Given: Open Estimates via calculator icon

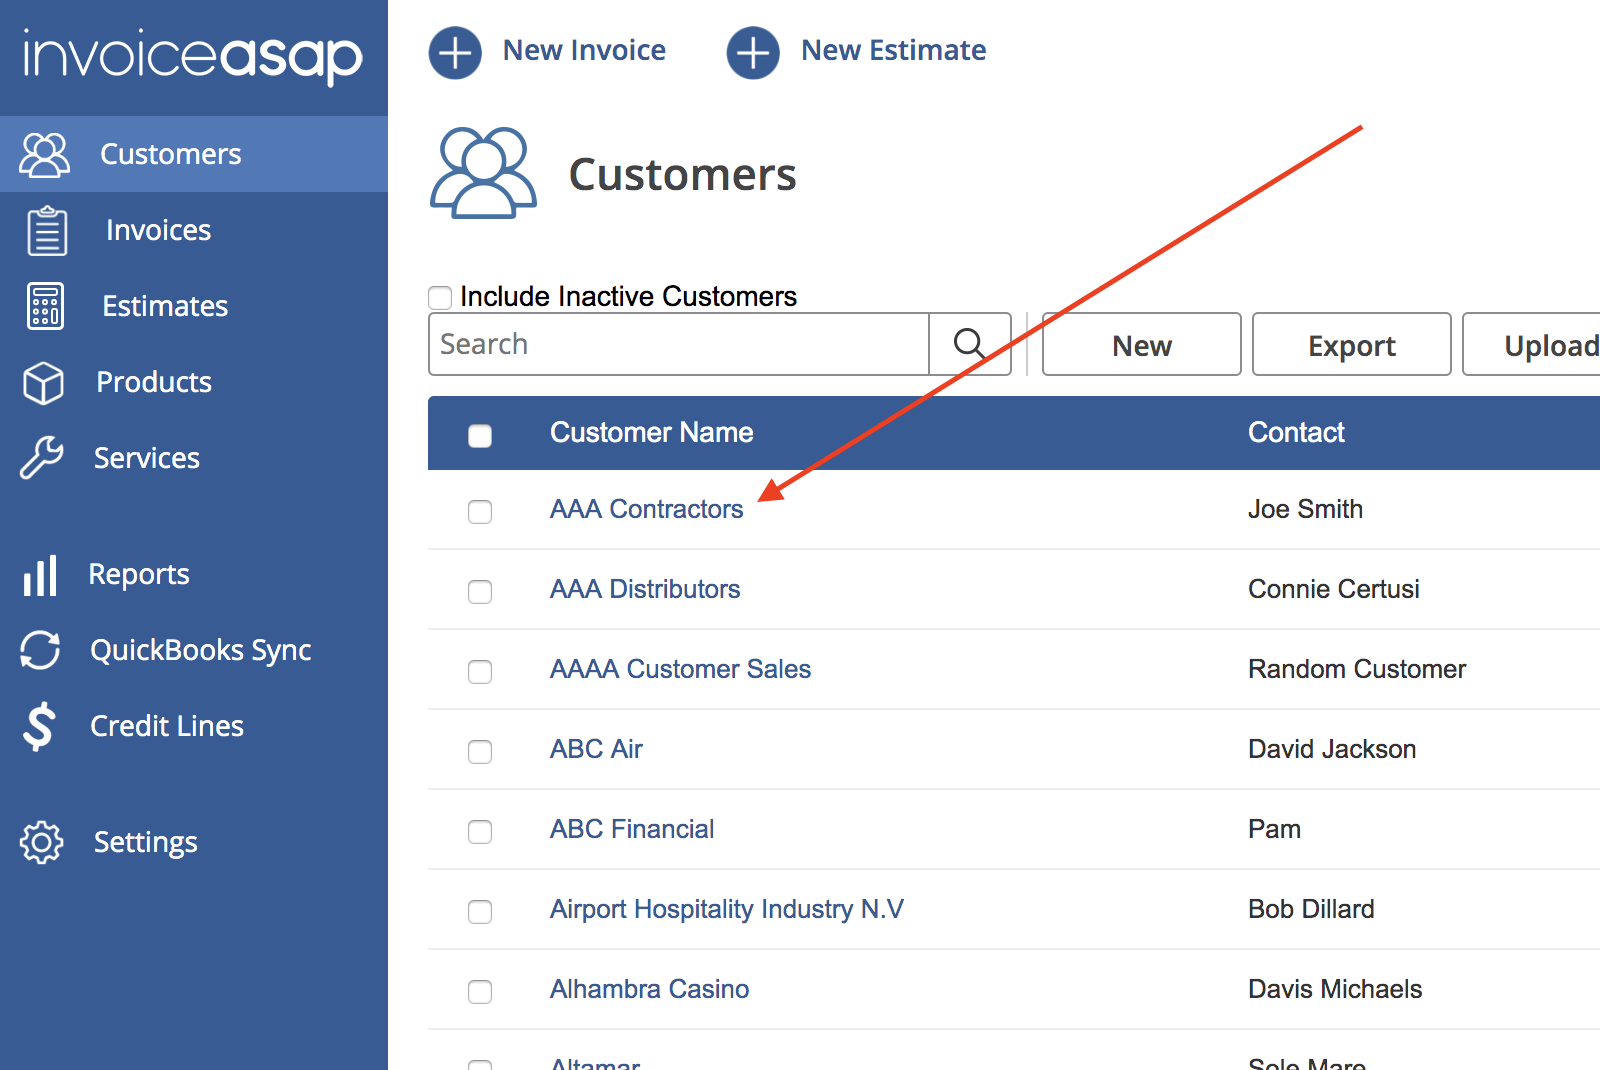Looking at the screenshot, I should [x=45, y=306].
